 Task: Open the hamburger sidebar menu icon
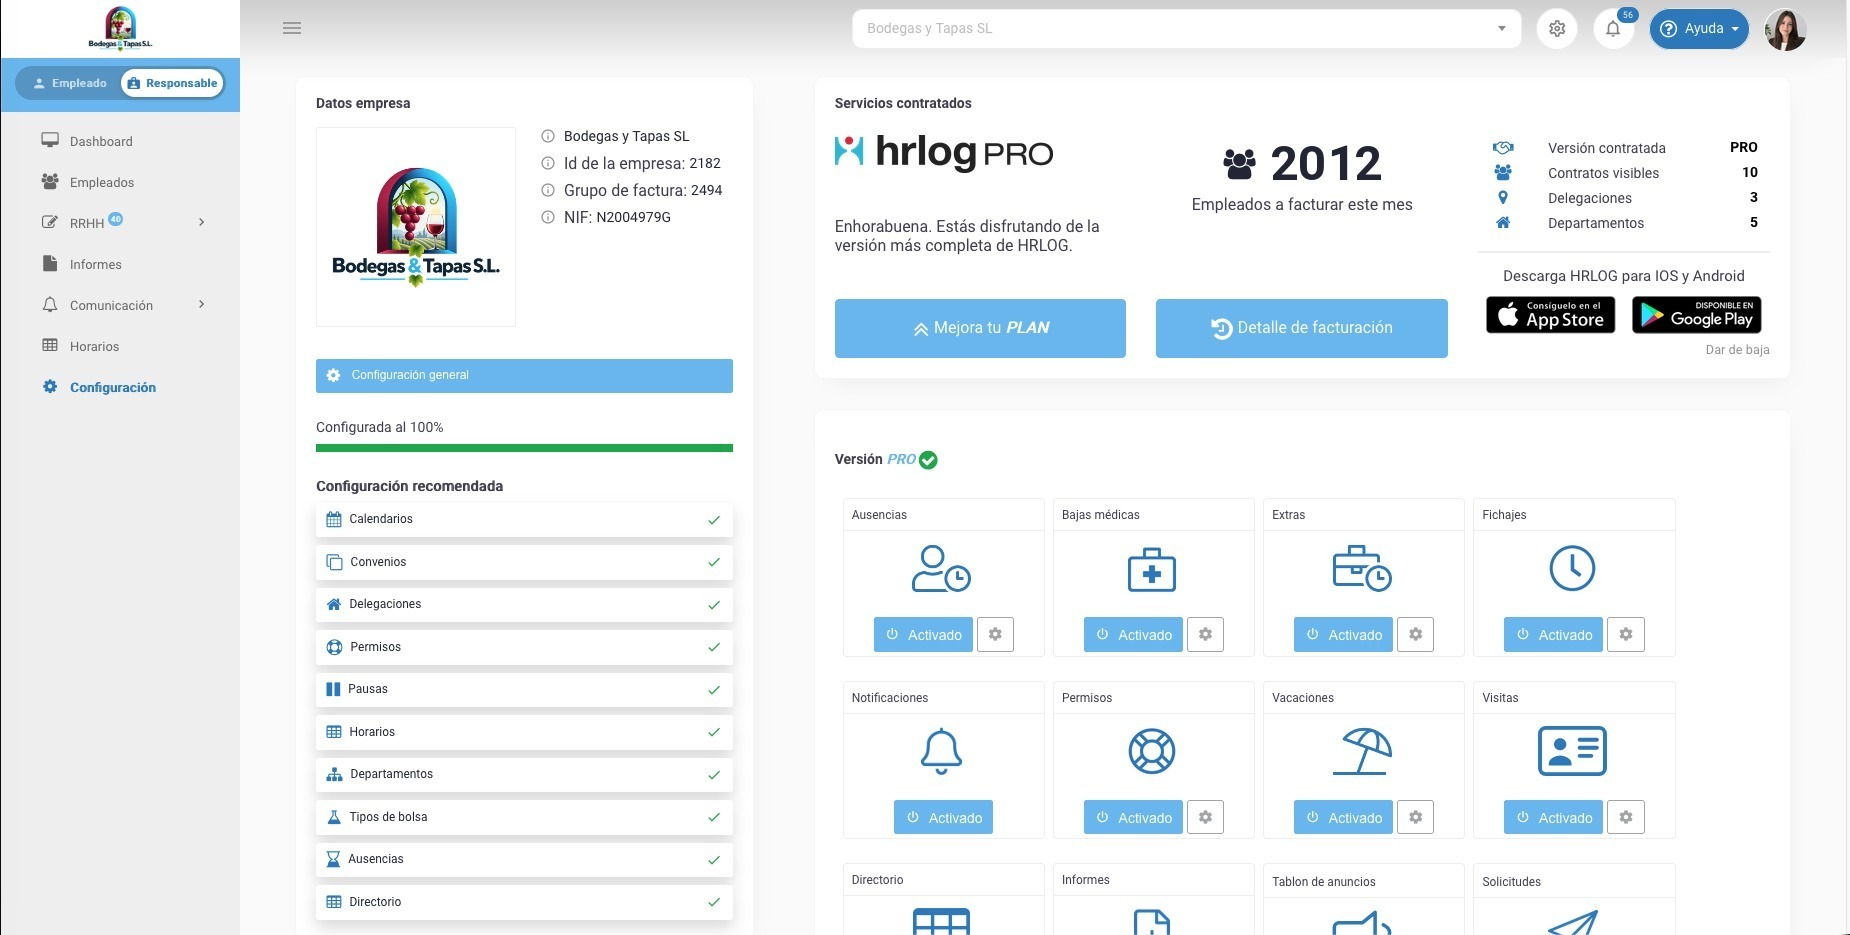[x=292, y=28]
